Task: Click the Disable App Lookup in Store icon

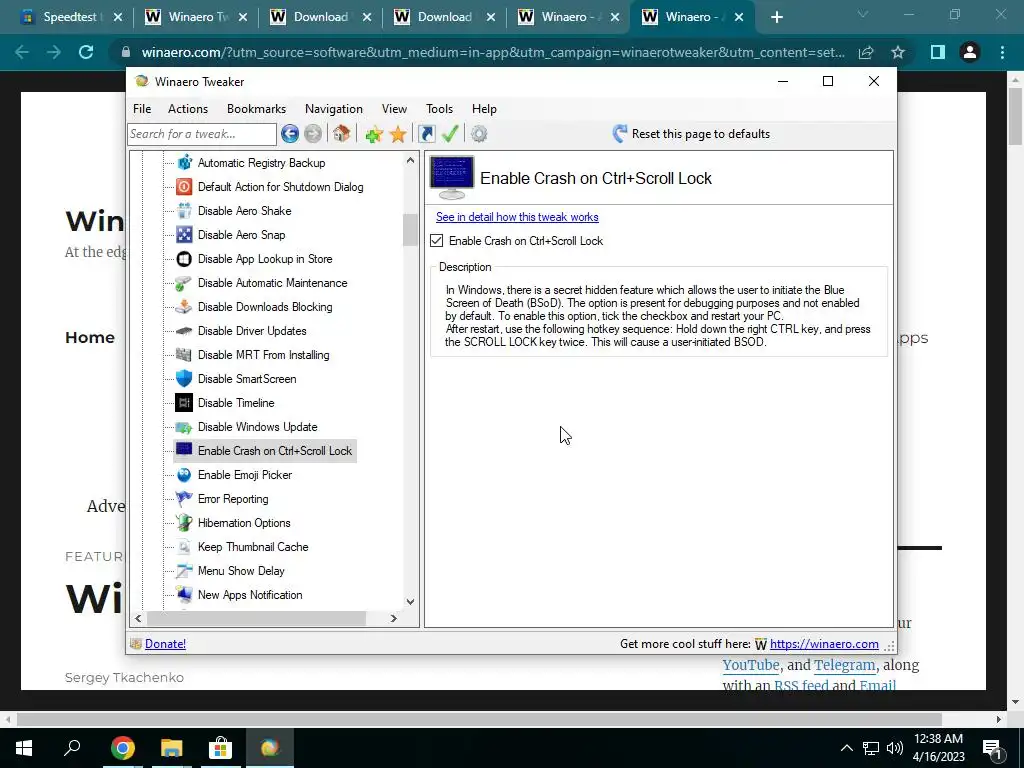Action: pyautogui.click(x=184, y=259)
